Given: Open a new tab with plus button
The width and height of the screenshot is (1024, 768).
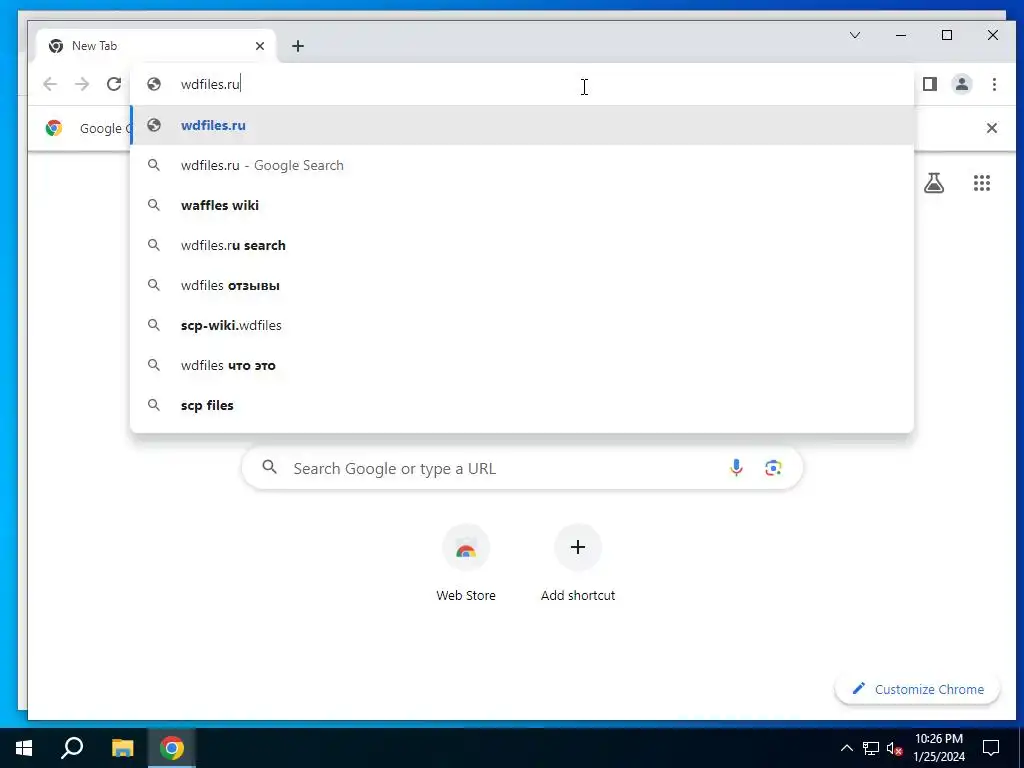Looking at the screenshot, I should pyautogui.click(x=298, y=46).
